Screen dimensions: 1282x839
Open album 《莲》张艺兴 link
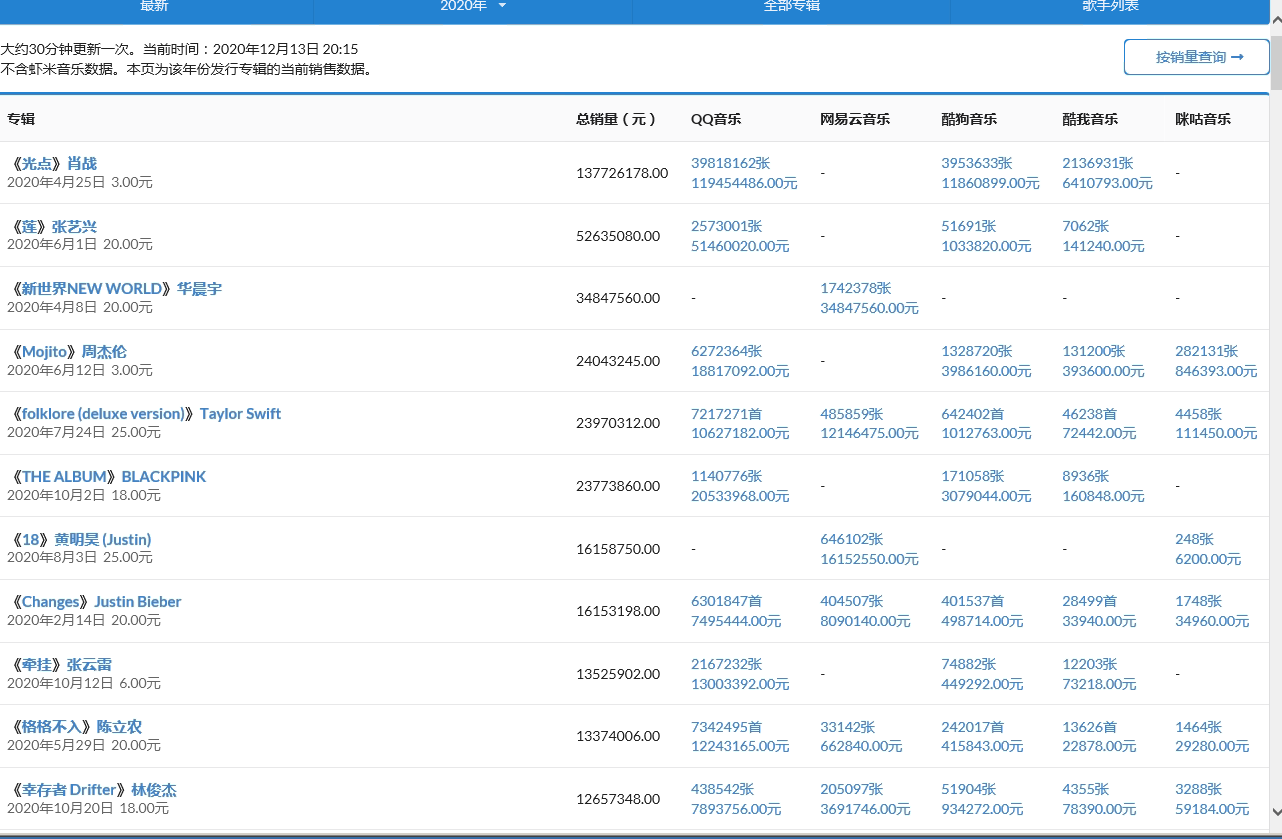point(52,226)
